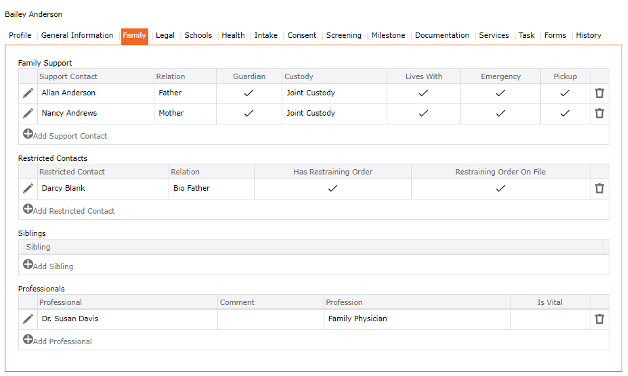Switch to the Health tab
The image size is (628, 376).
(233, 35)
